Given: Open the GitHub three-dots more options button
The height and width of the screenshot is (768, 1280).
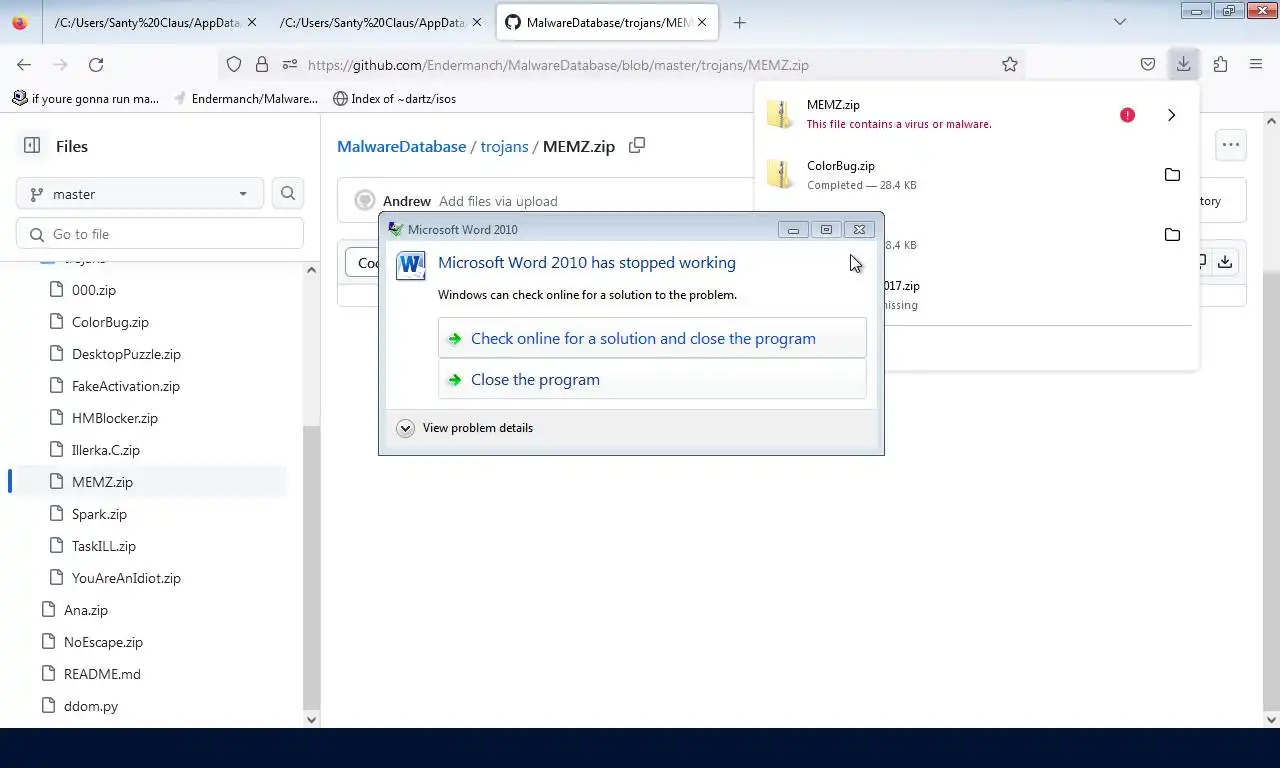Looking at the screenshot, I should [x=1231, y=145].
